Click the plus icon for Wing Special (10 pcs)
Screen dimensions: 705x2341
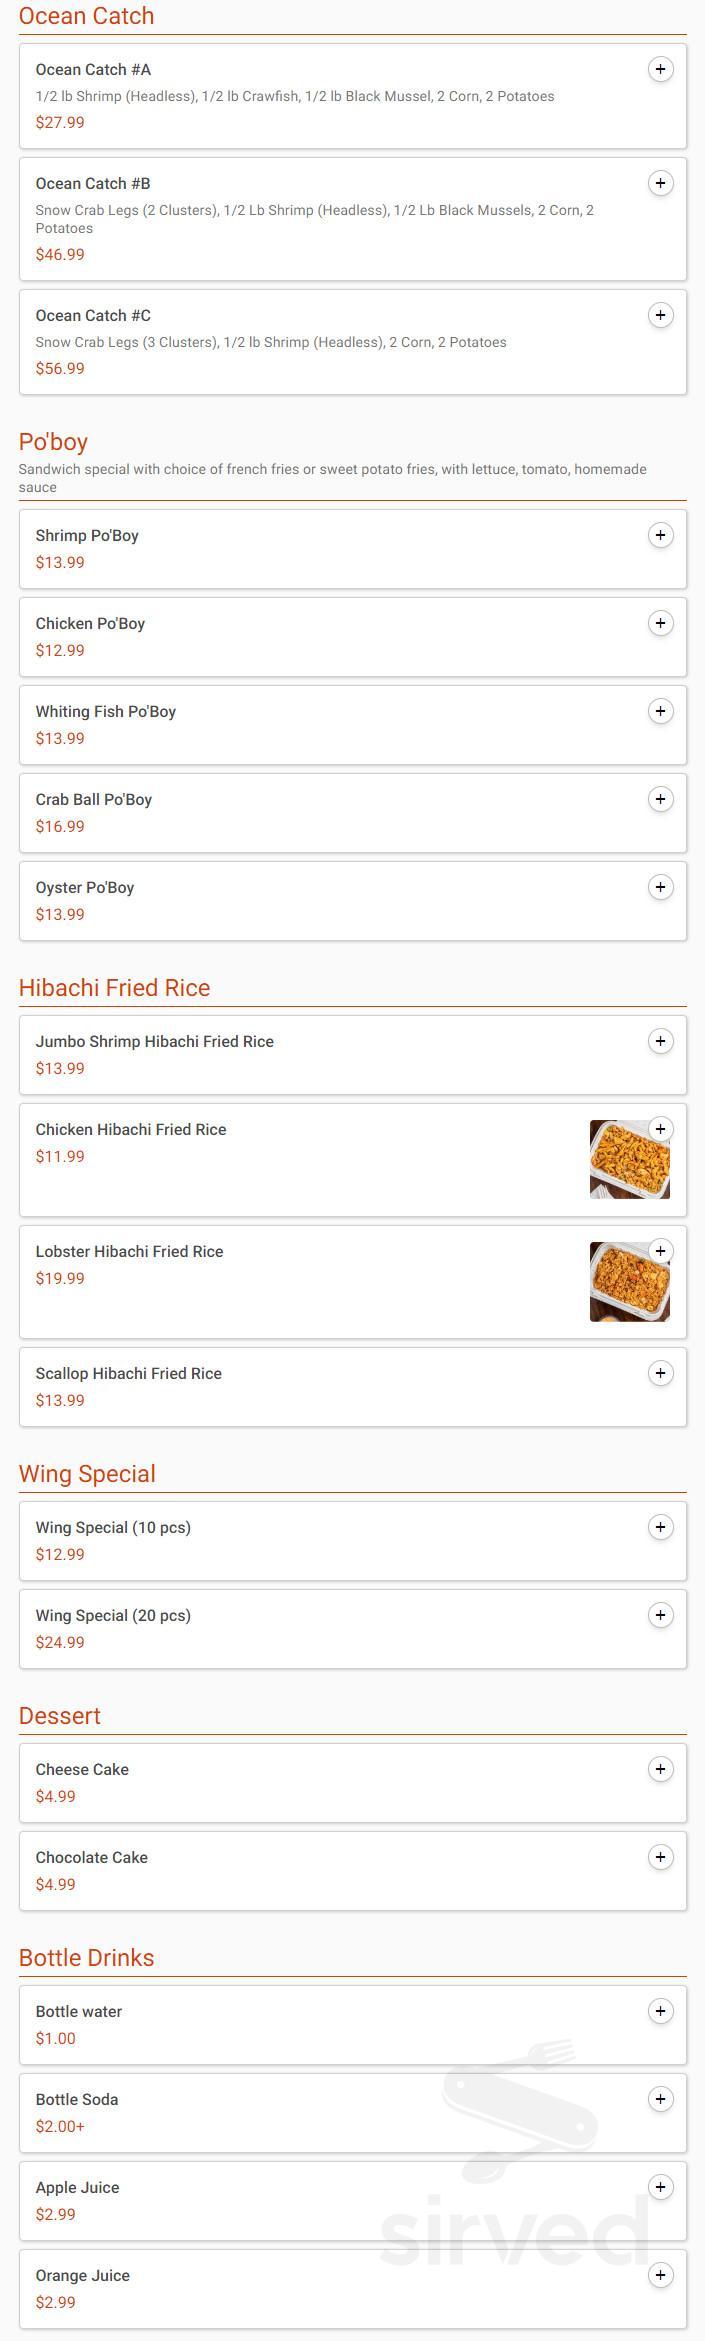point(661,1527)
